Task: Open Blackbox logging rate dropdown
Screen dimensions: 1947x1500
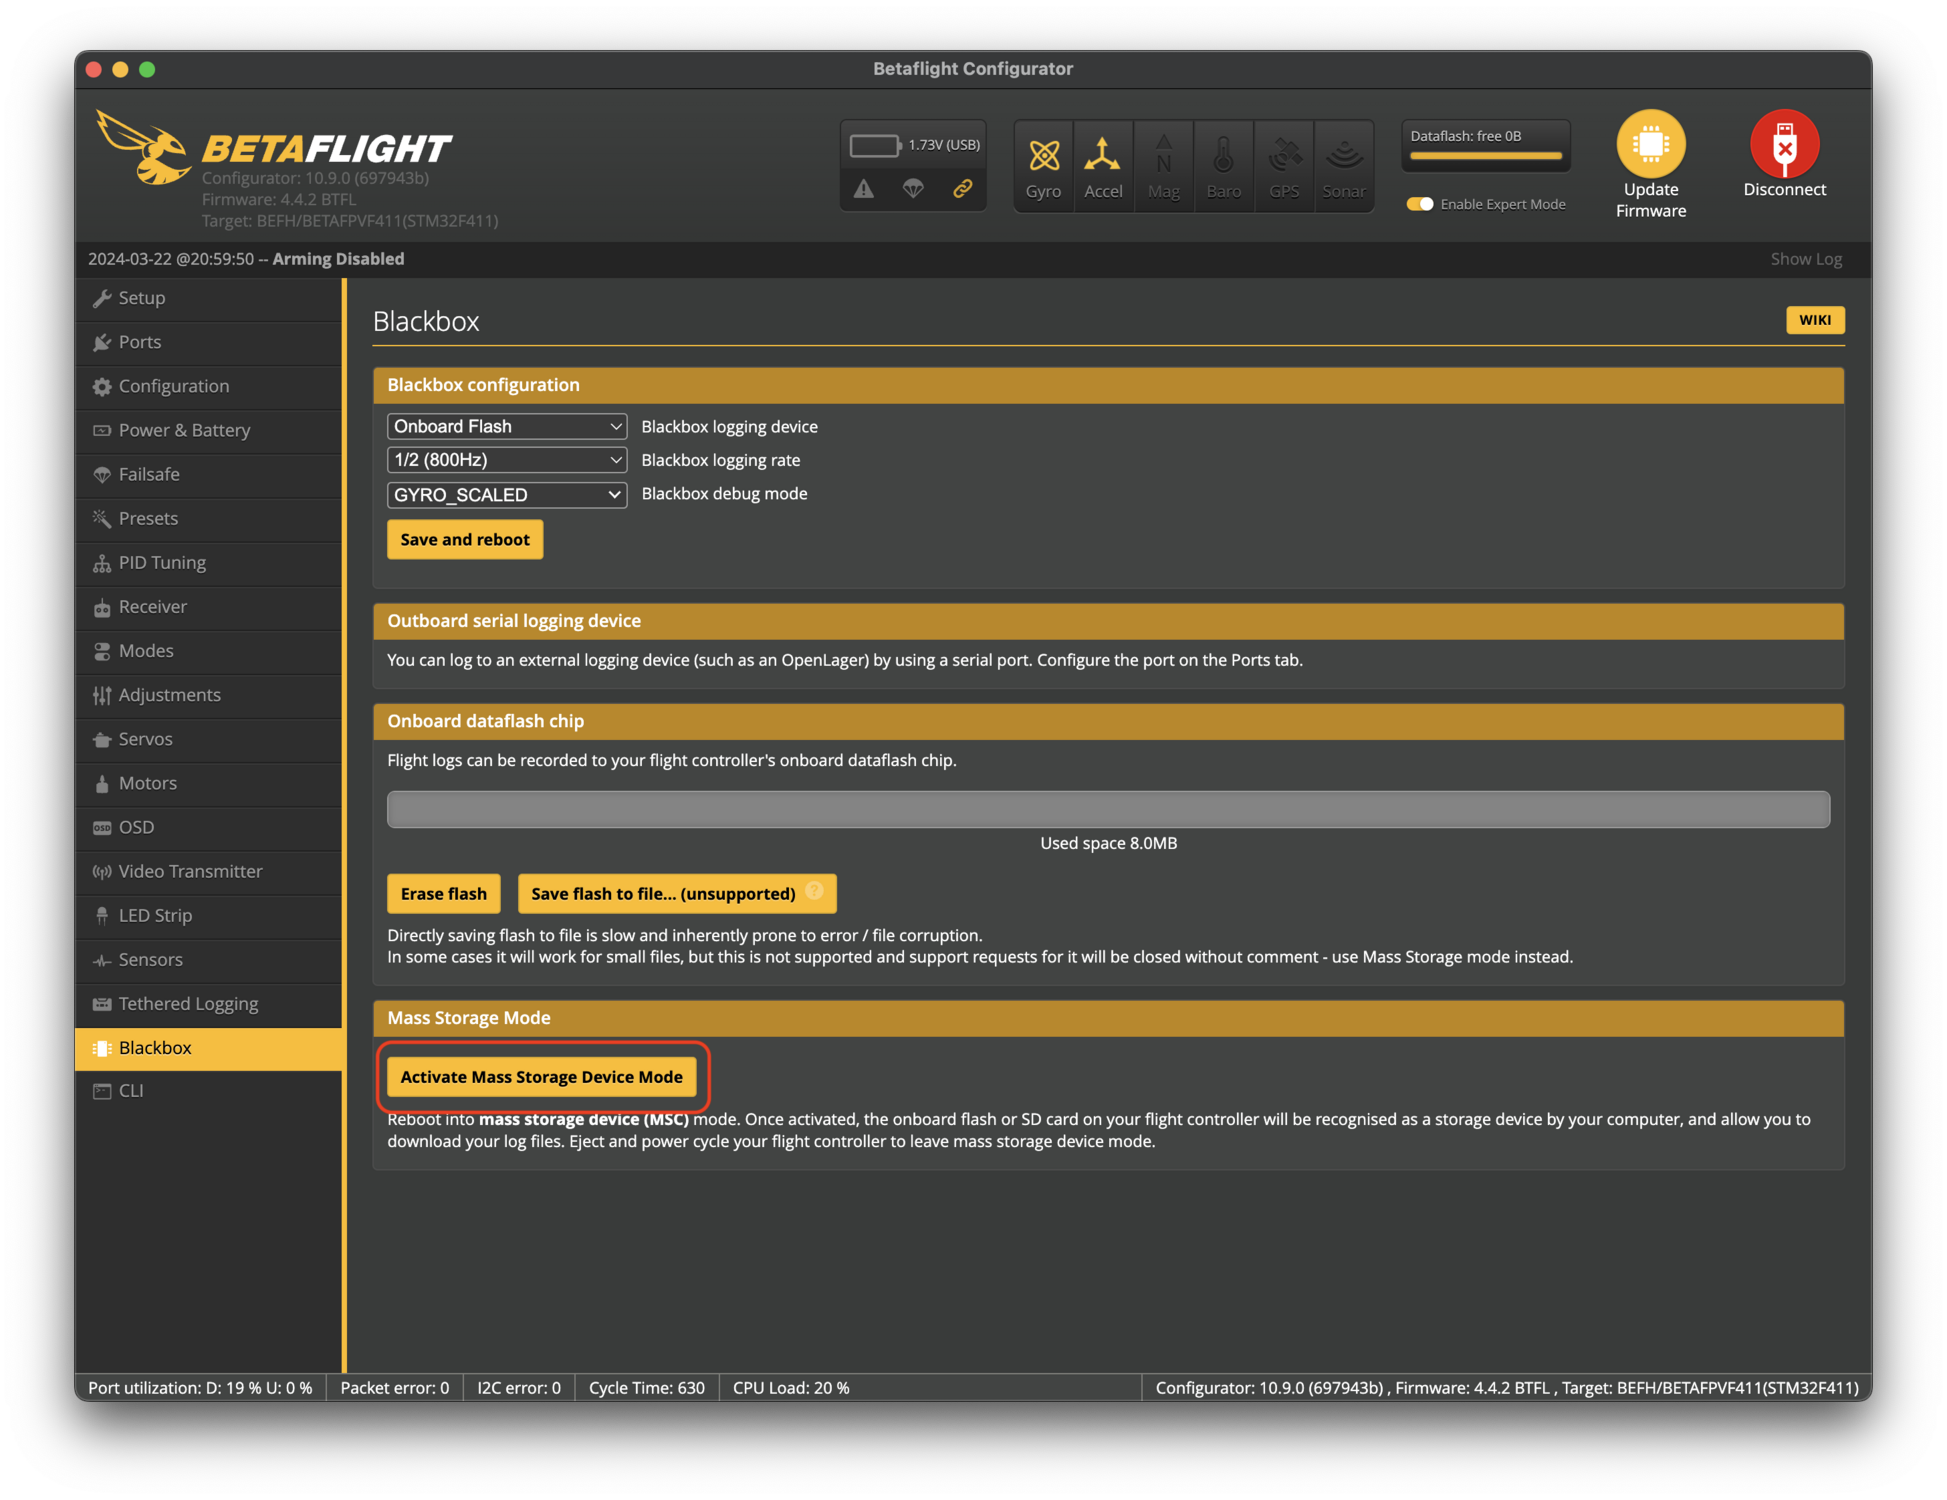Action: pos(506,460)
